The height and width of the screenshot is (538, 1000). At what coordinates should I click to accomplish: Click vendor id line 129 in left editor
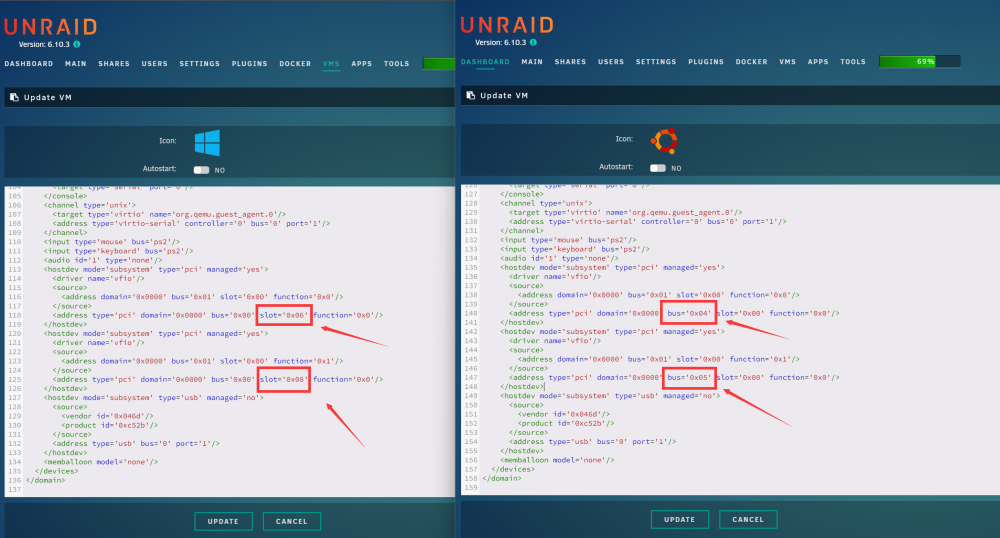click(x=107, y=416)
